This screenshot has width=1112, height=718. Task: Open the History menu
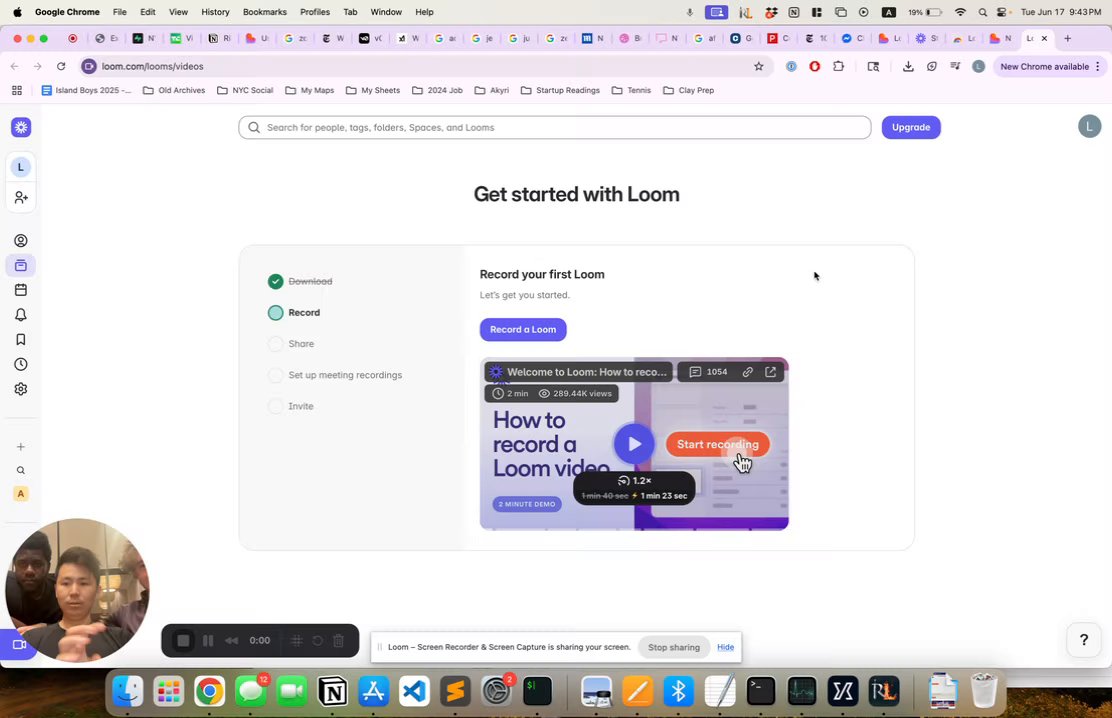tap(215, 12)
